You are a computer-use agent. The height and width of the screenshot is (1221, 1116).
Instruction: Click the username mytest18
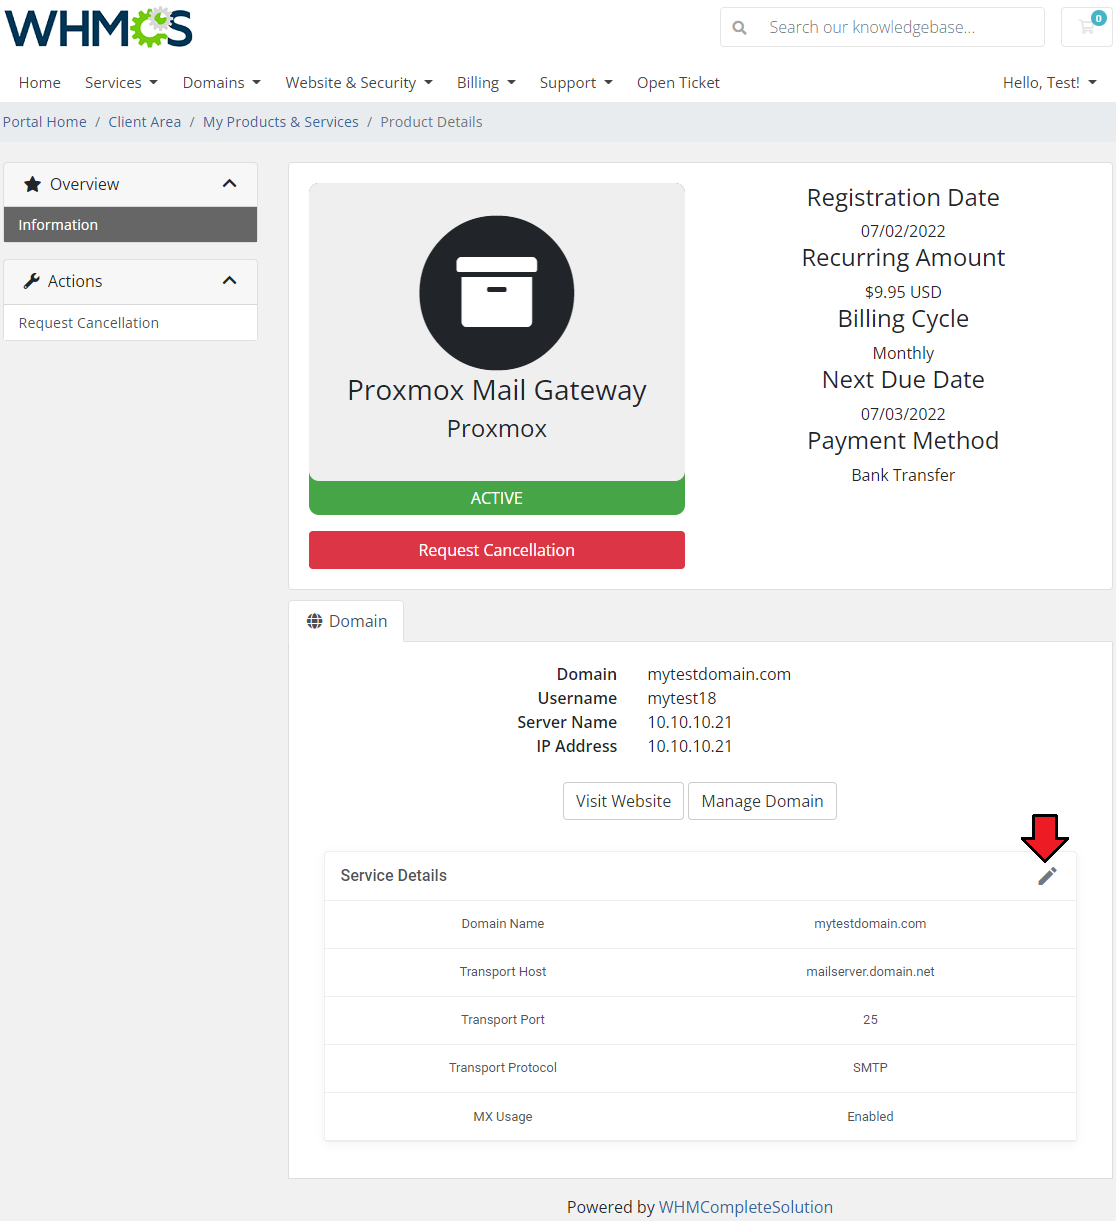point(682,698)
